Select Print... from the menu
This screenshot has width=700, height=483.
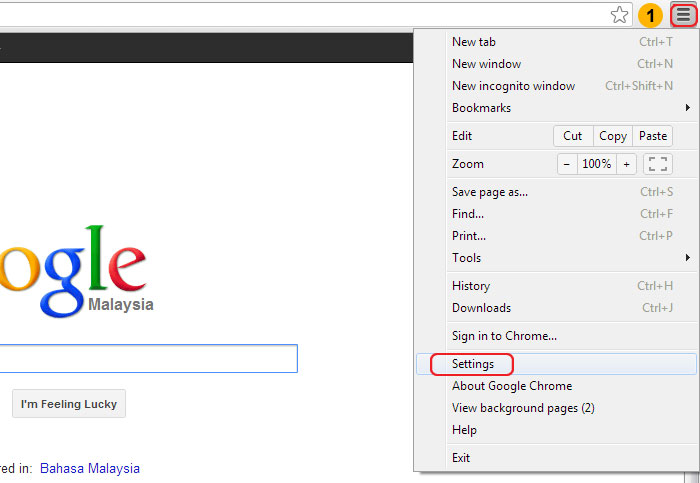pyautogui.click(x=556, y=236)
